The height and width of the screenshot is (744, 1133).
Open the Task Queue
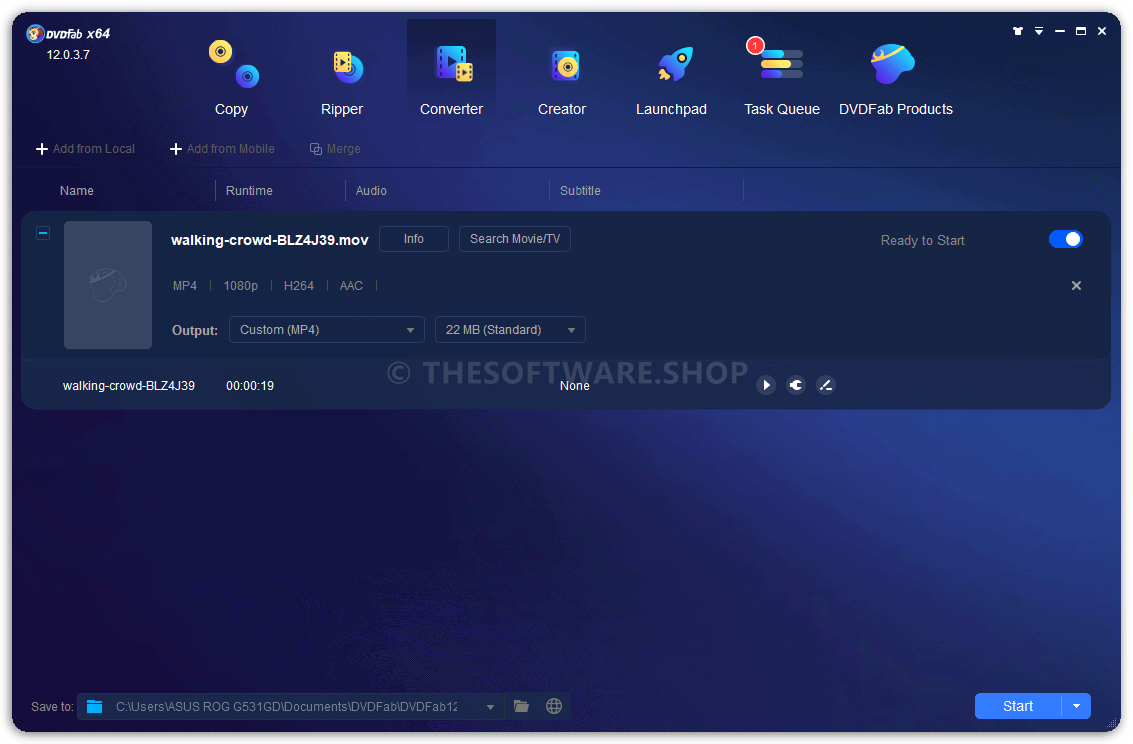(782, 78)
